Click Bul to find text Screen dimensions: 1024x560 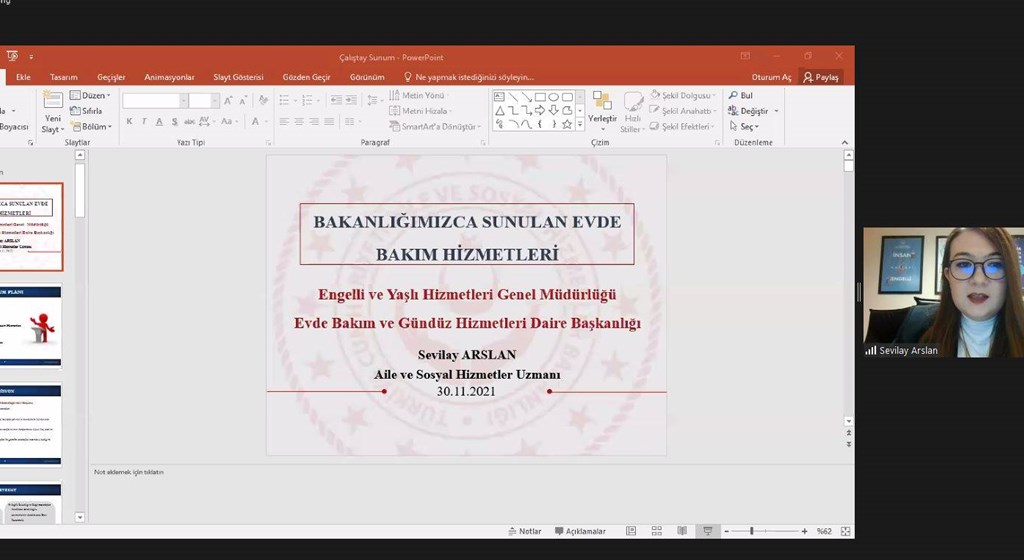(x=741, y=95)
